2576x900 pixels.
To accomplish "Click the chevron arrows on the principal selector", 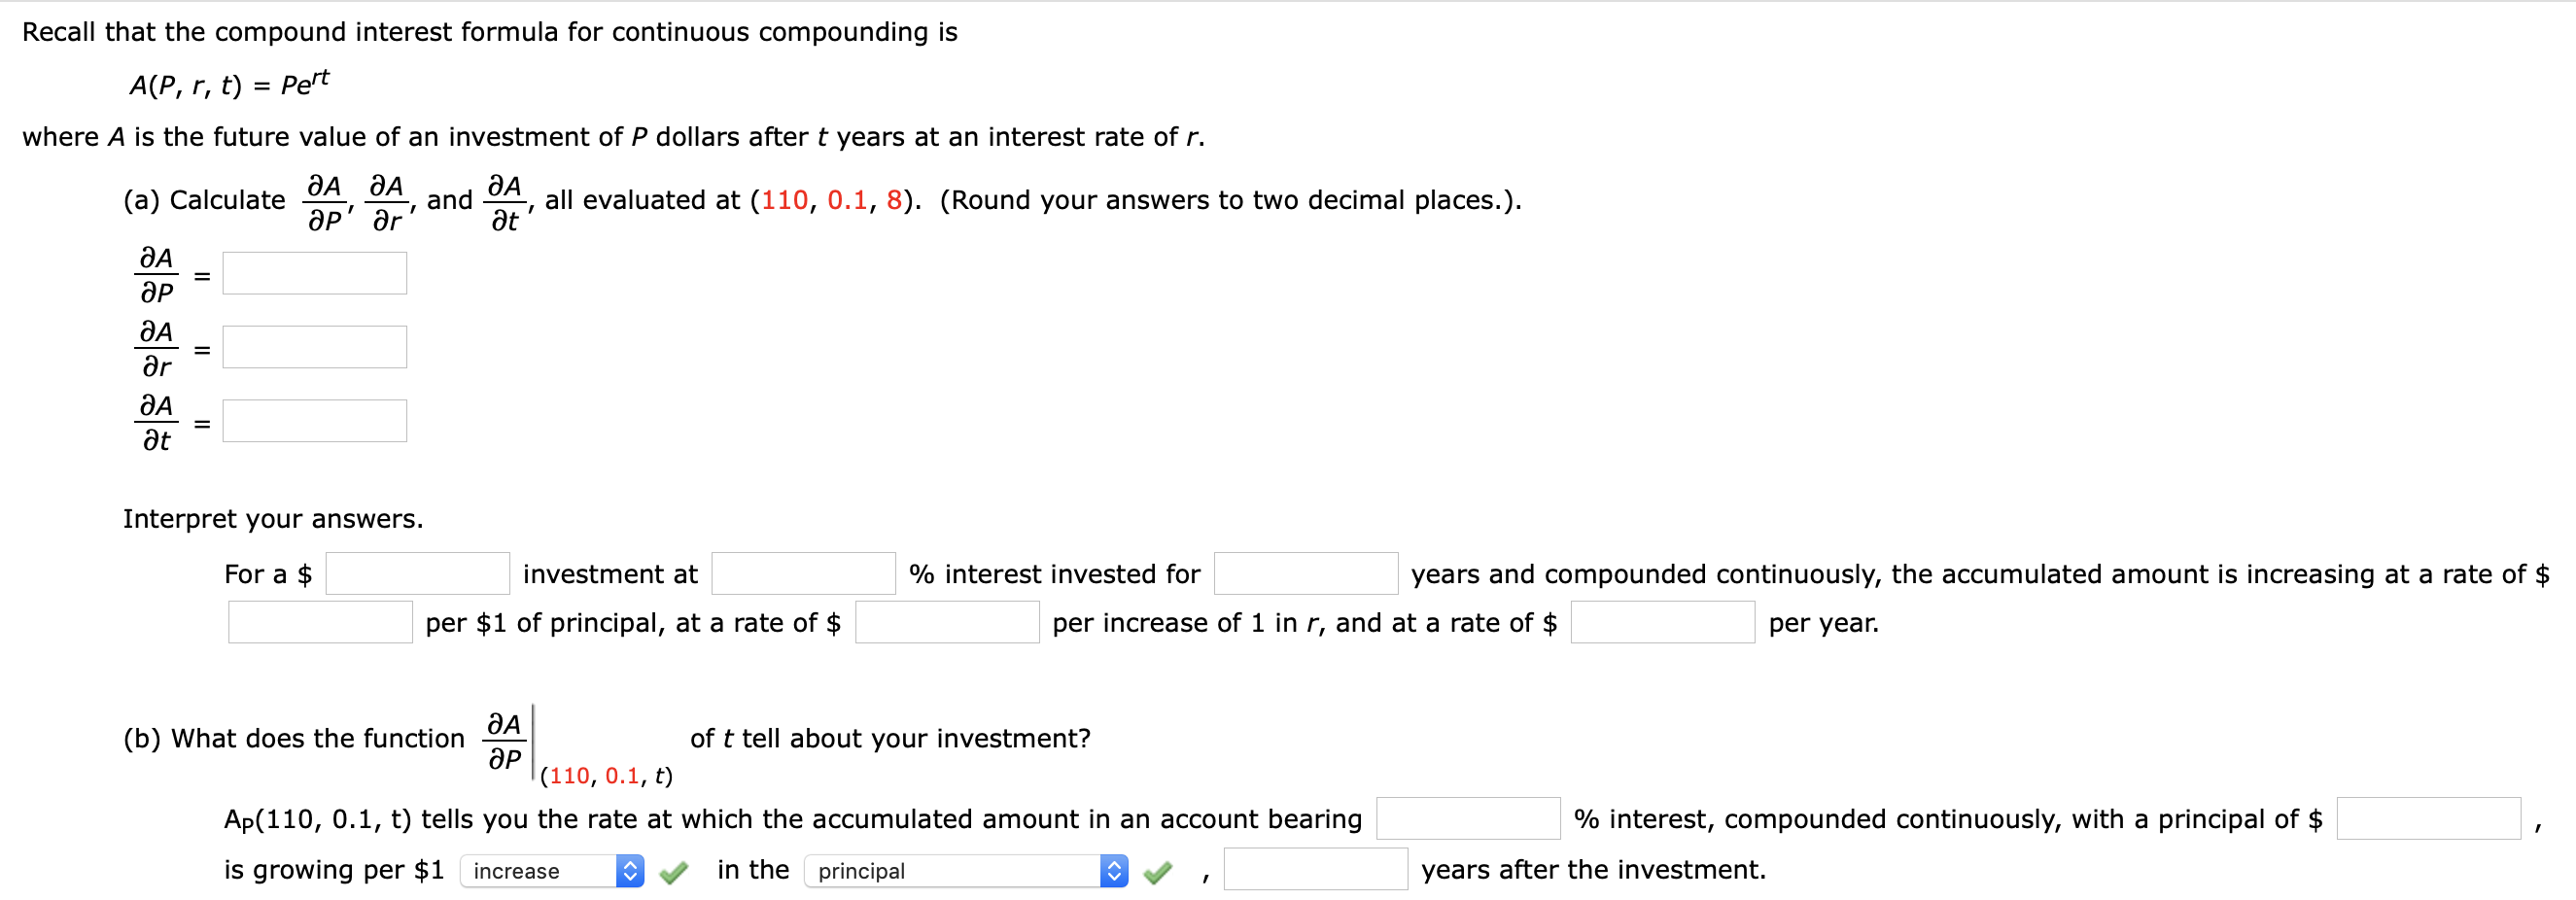I will [x=1113, y=870].
